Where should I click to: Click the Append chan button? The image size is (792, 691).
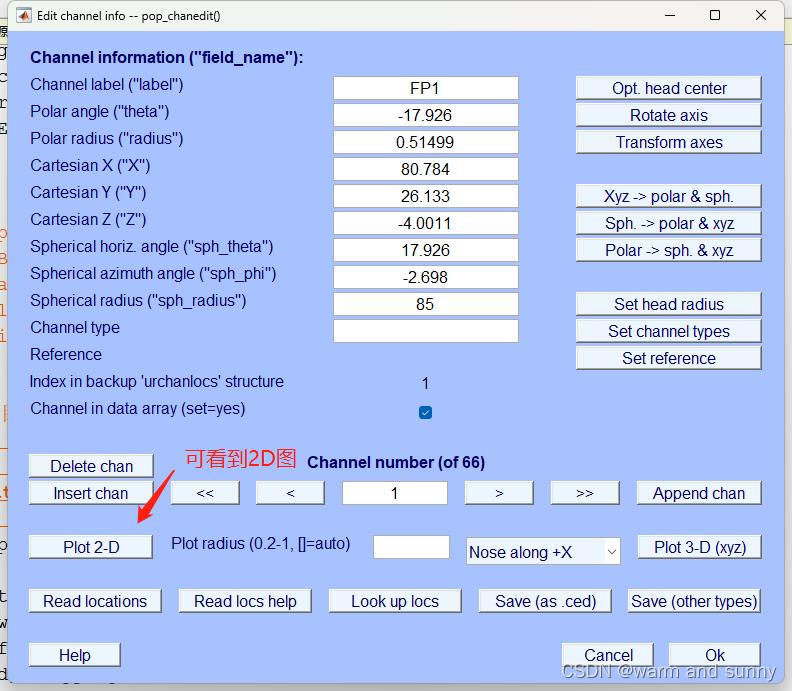(x=699, y=493)
